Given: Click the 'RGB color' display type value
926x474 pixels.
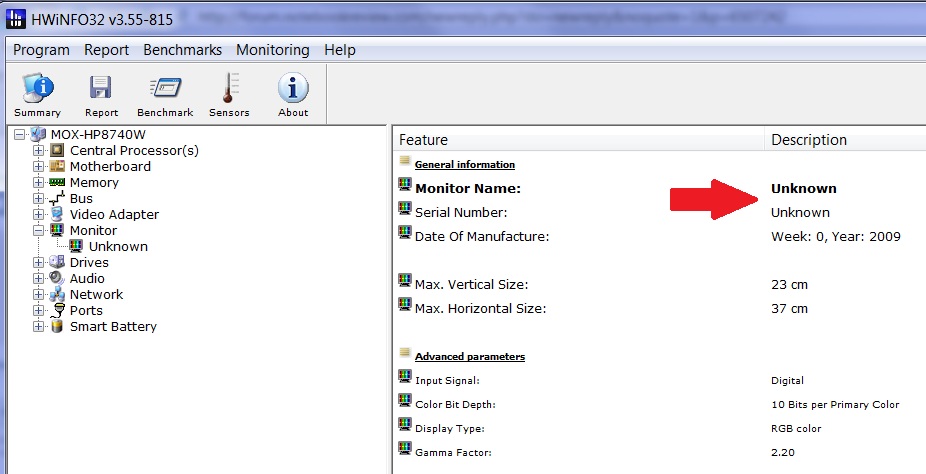Looking at the screenshot, I should pos(796,429).
